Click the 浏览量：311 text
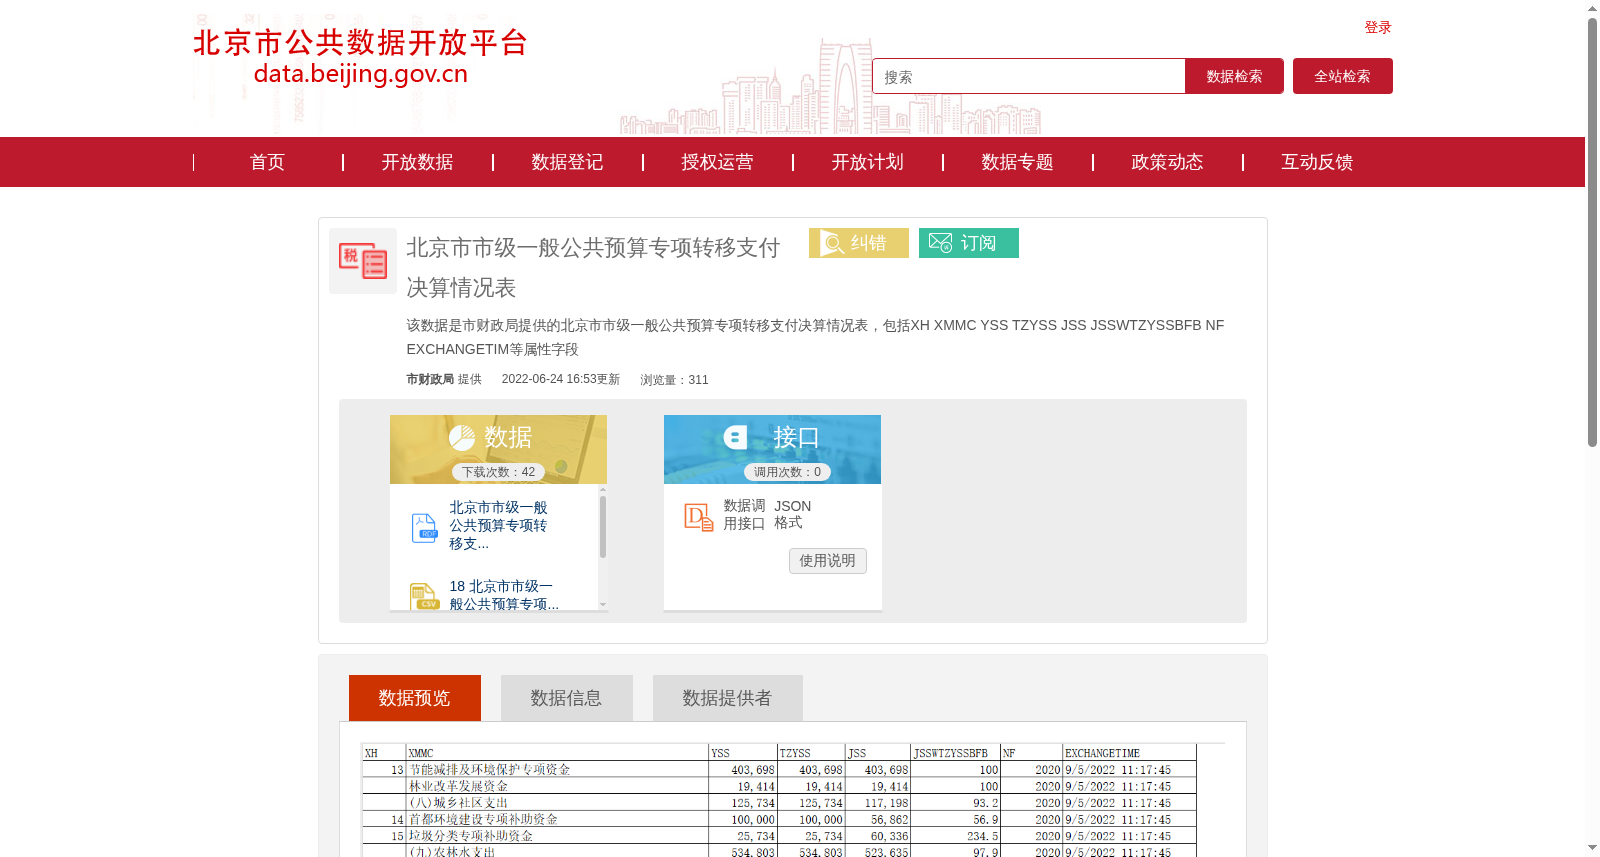The height and width of the screenshot is (857, 1600). [674, 380]
